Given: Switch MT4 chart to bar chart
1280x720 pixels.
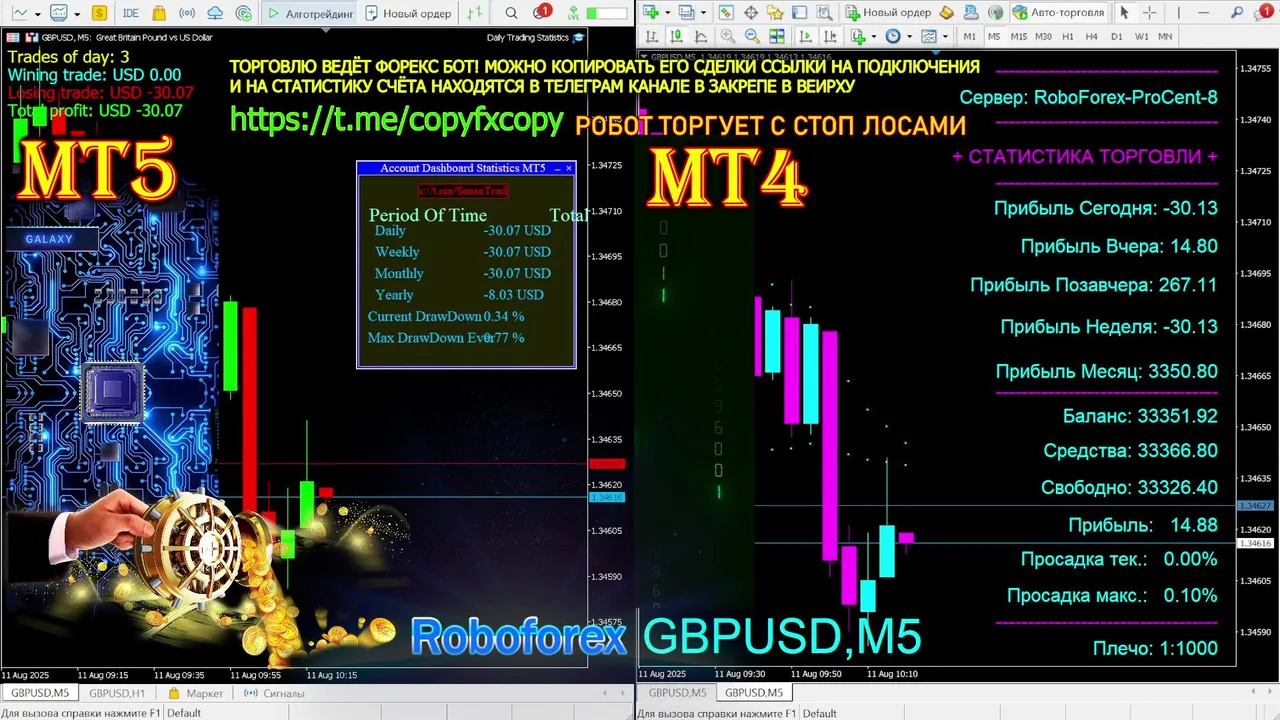Looking at the screenshot, I should tap(651, 36).
